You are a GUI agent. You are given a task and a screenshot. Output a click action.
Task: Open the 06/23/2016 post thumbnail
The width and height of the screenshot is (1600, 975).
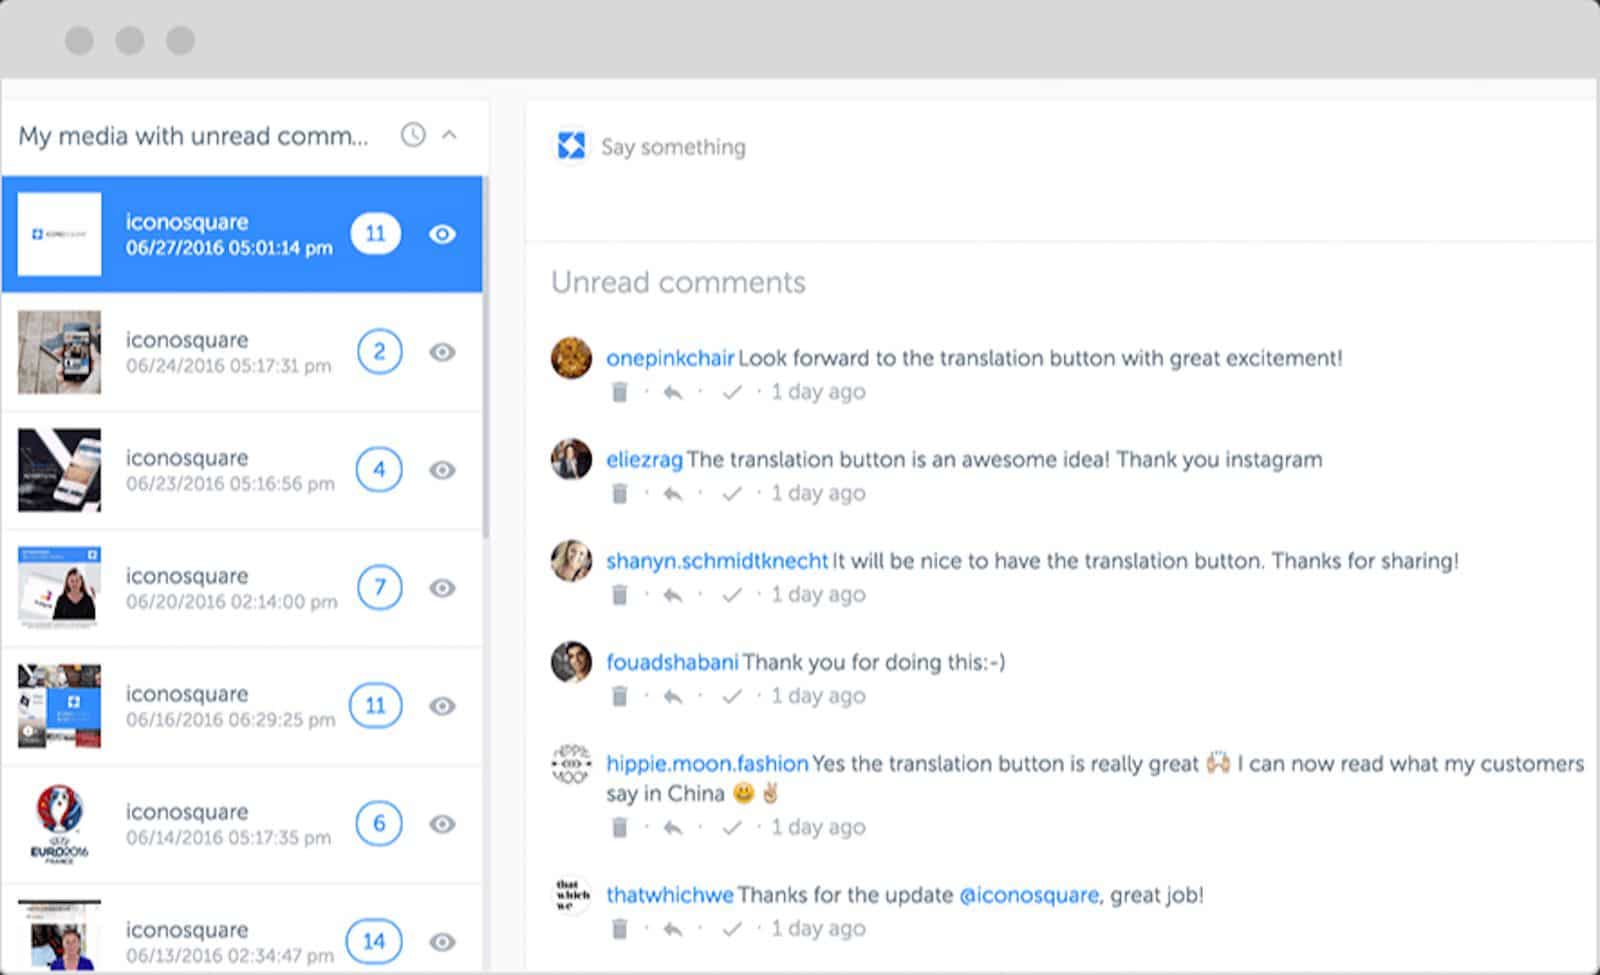click(x=59, y=470)
